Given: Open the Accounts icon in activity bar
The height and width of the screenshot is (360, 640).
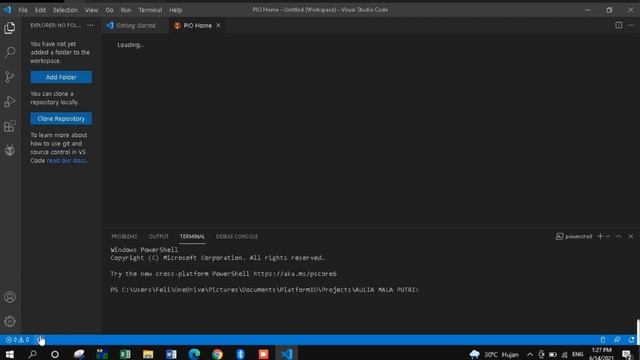Looking at the screenshot, I should (x=10, y=297).
